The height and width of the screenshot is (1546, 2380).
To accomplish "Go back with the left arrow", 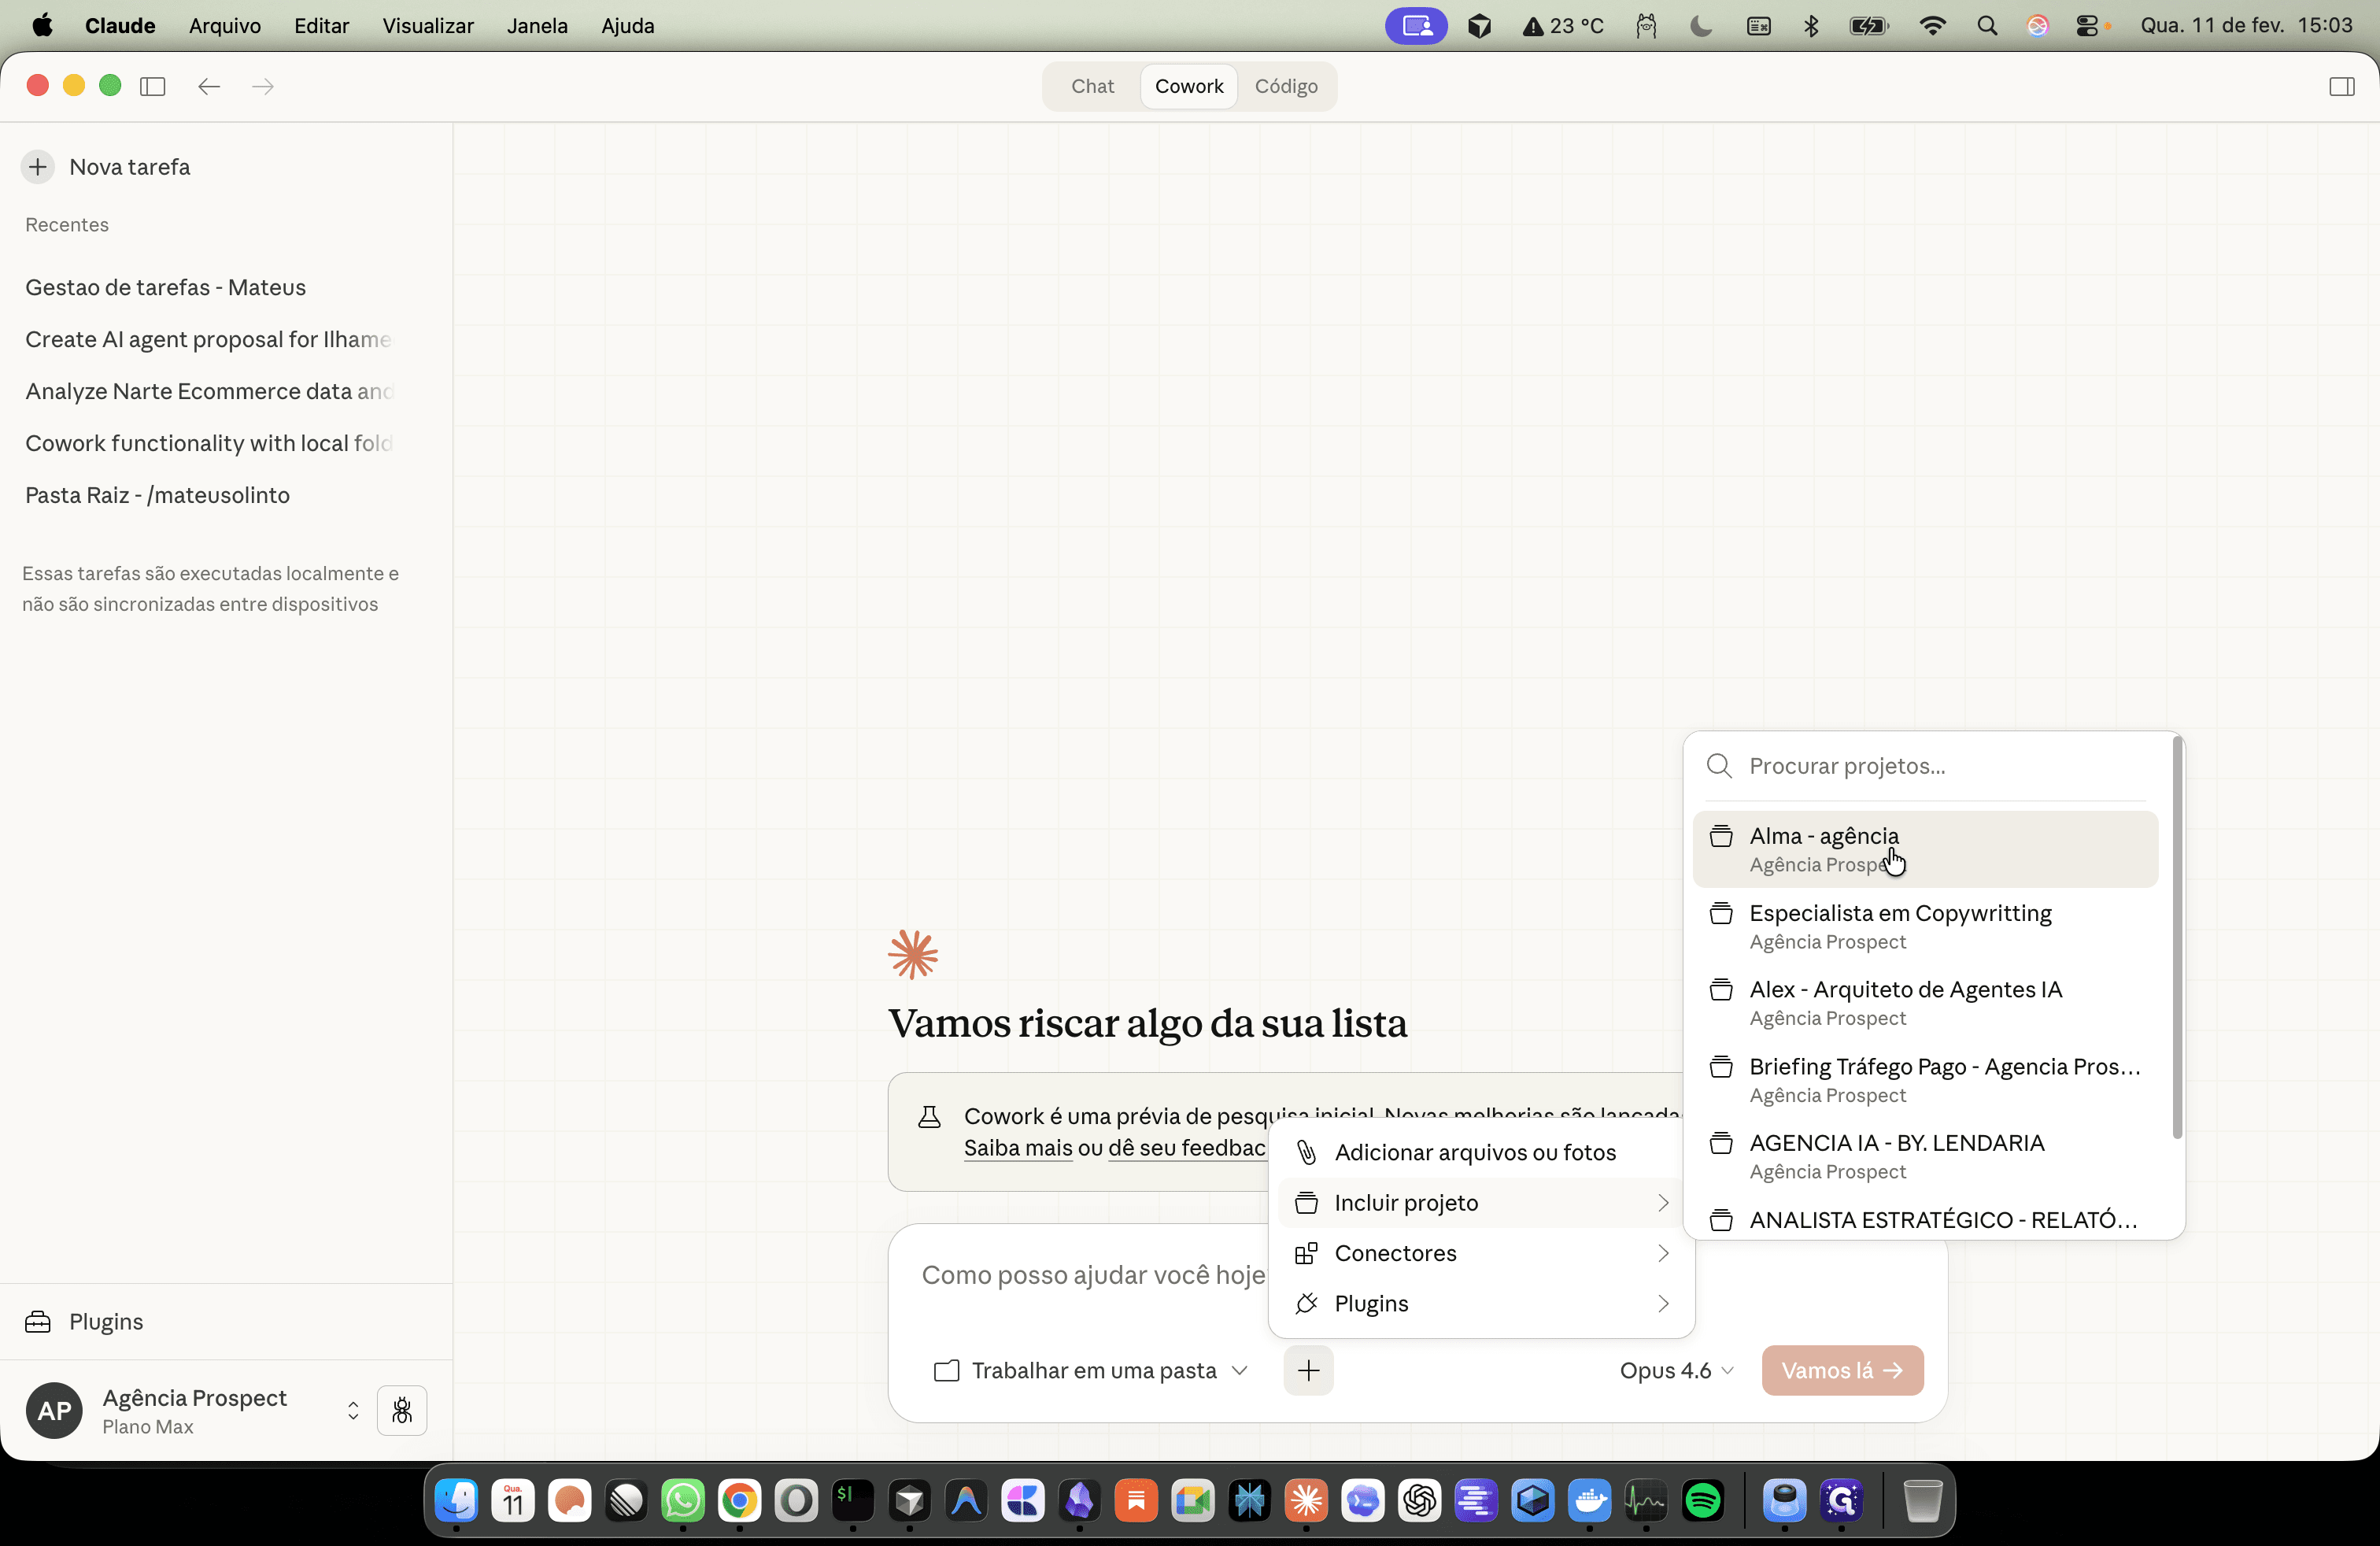I will click(x=208, y=86).
